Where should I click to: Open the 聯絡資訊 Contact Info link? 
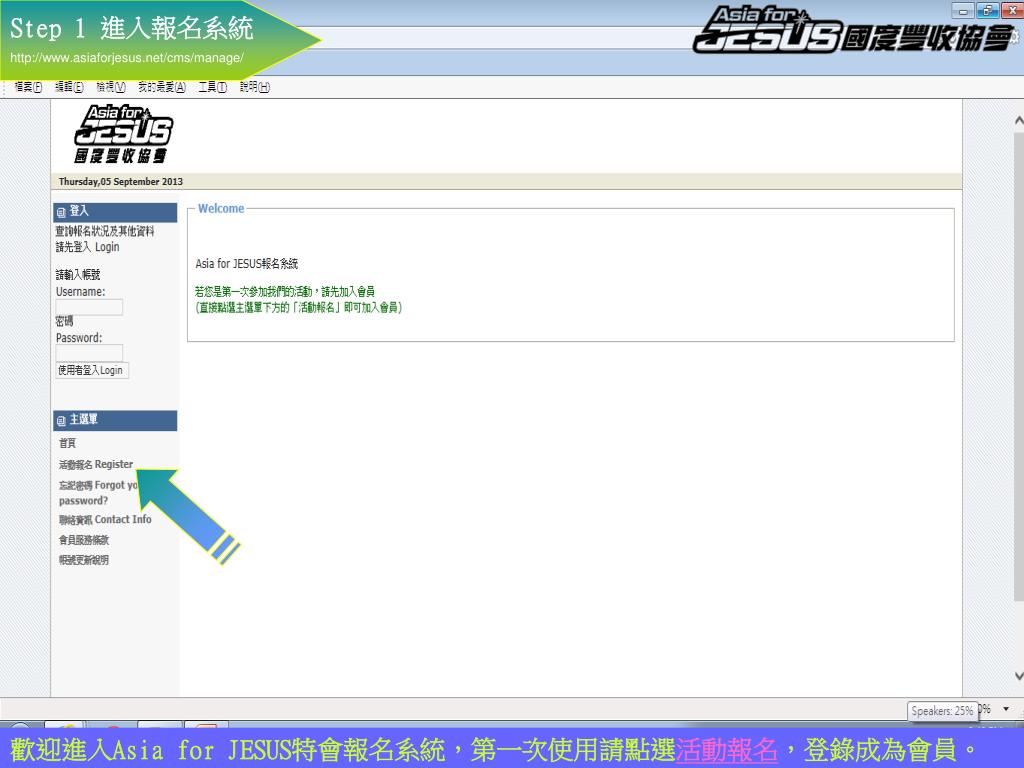coord(105,519)
